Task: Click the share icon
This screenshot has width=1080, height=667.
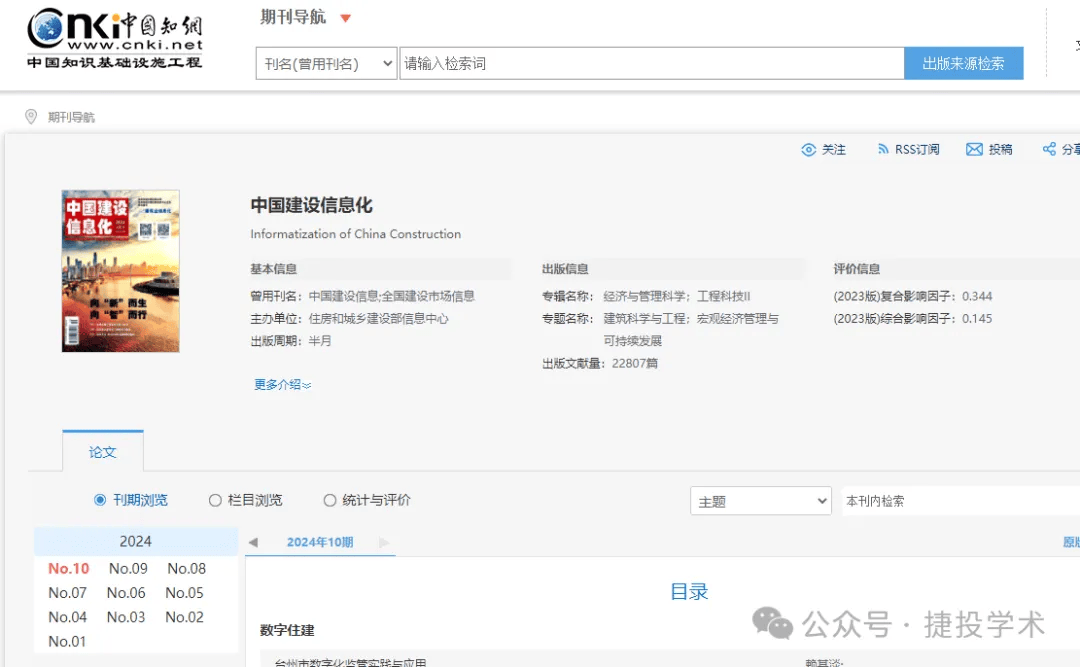Action: tap(1049, 149)
